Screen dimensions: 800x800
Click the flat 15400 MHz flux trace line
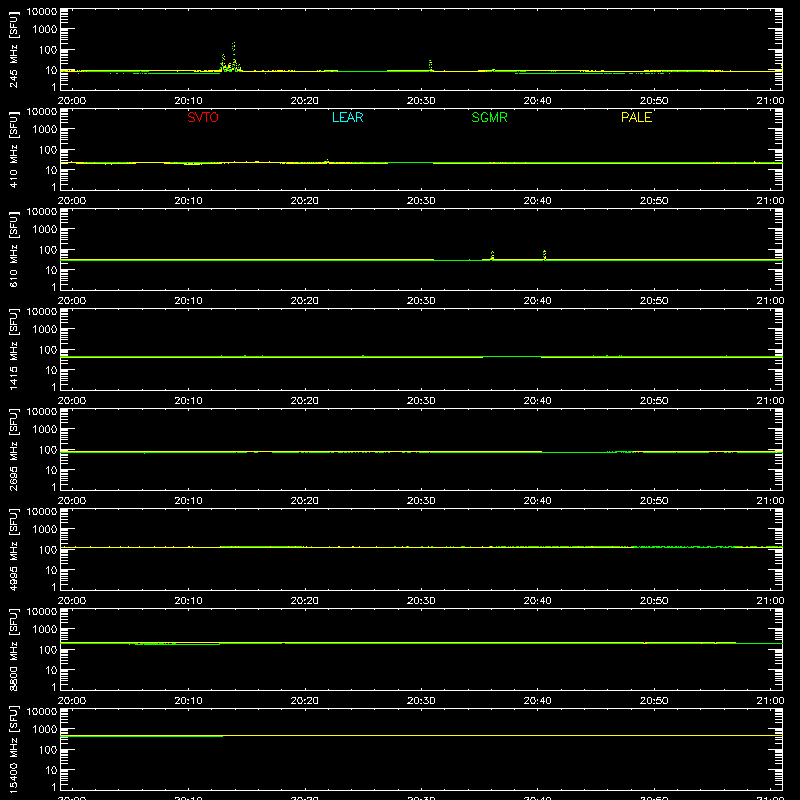click(x=421, y=736)
